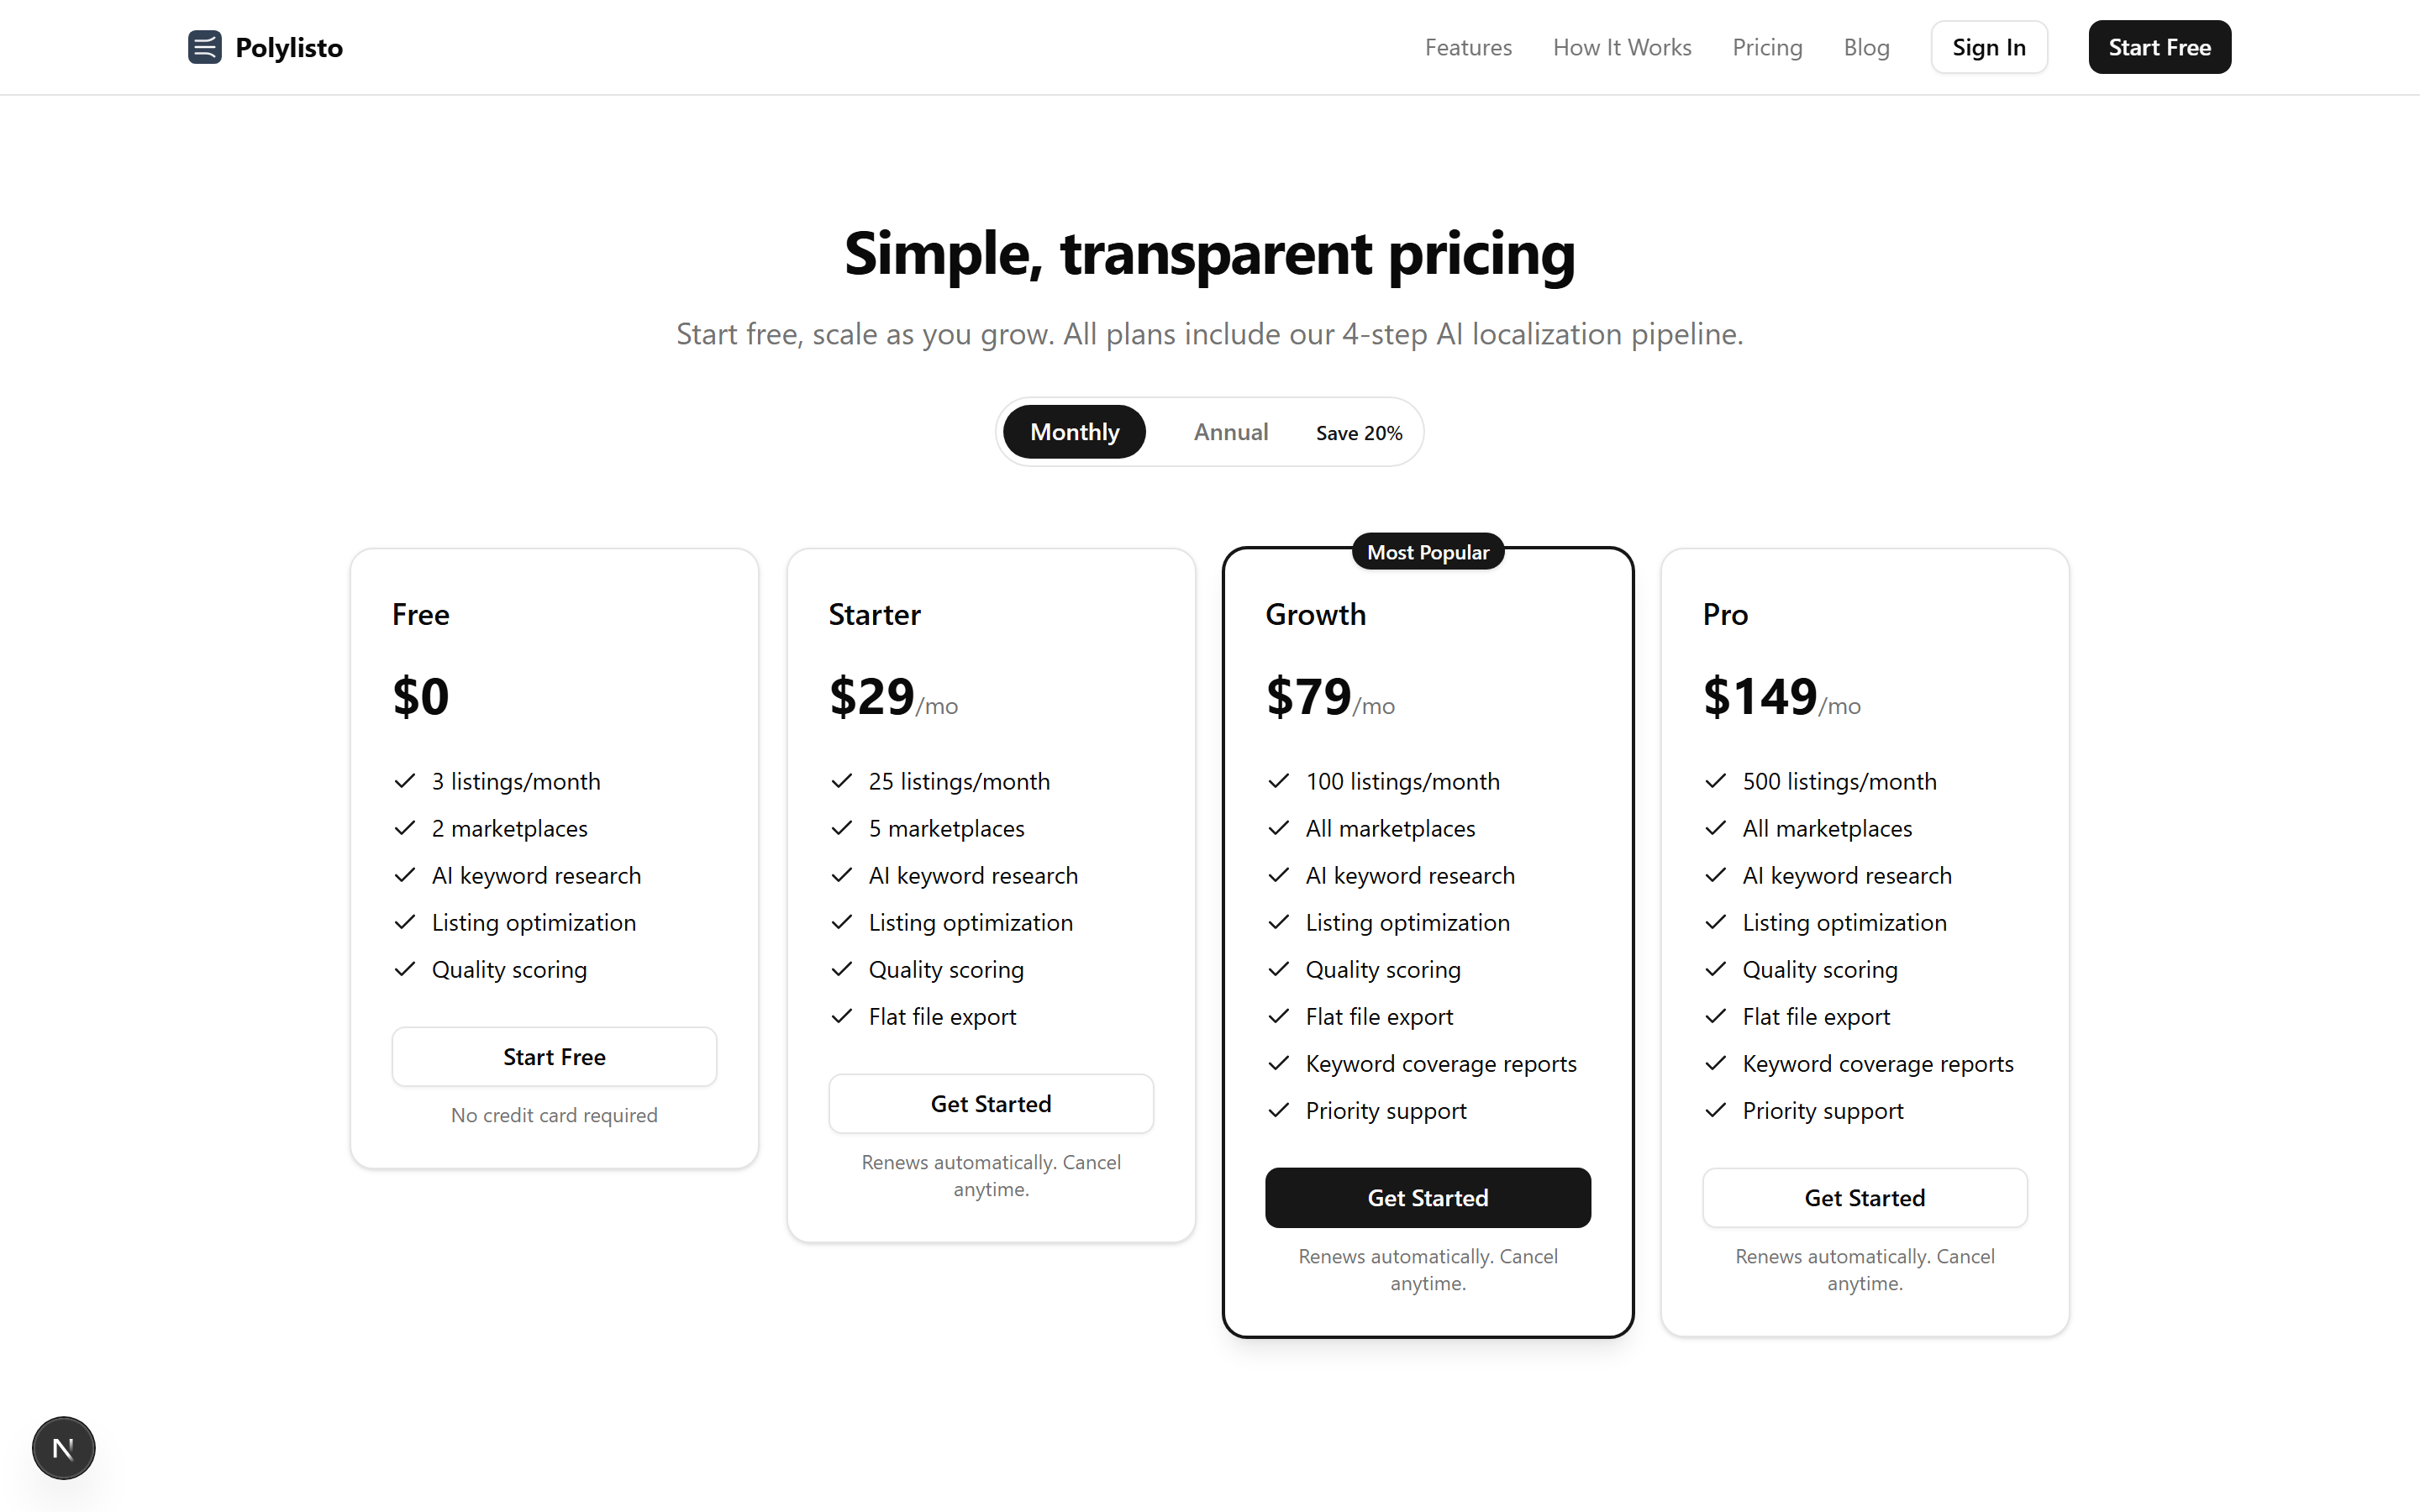Click Start Free inside the Free plan card
The width and height of the screenshot is (2420, 1512).
point(554,1056)
